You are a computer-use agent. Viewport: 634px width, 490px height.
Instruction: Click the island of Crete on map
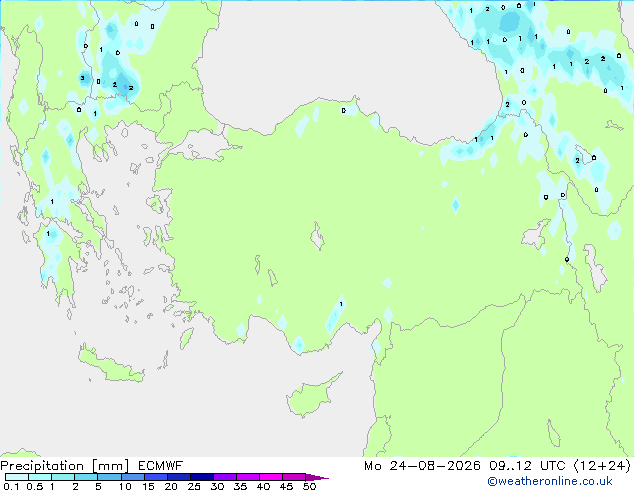click(110, 364)
